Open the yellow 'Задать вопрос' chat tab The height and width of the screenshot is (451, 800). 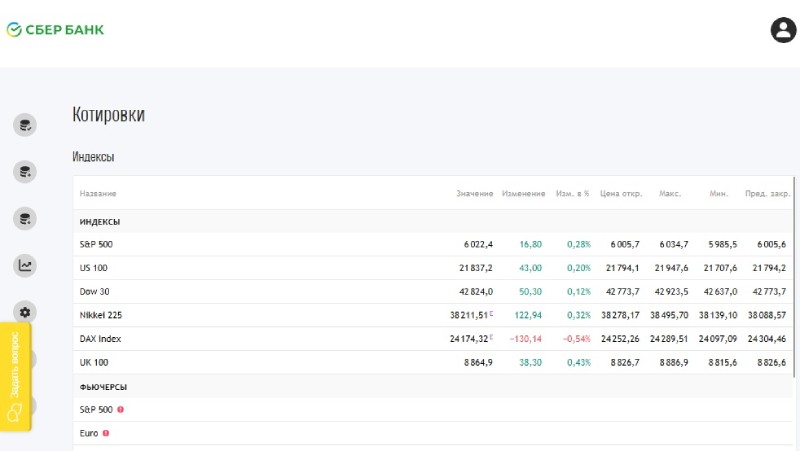tap(15, 377)
